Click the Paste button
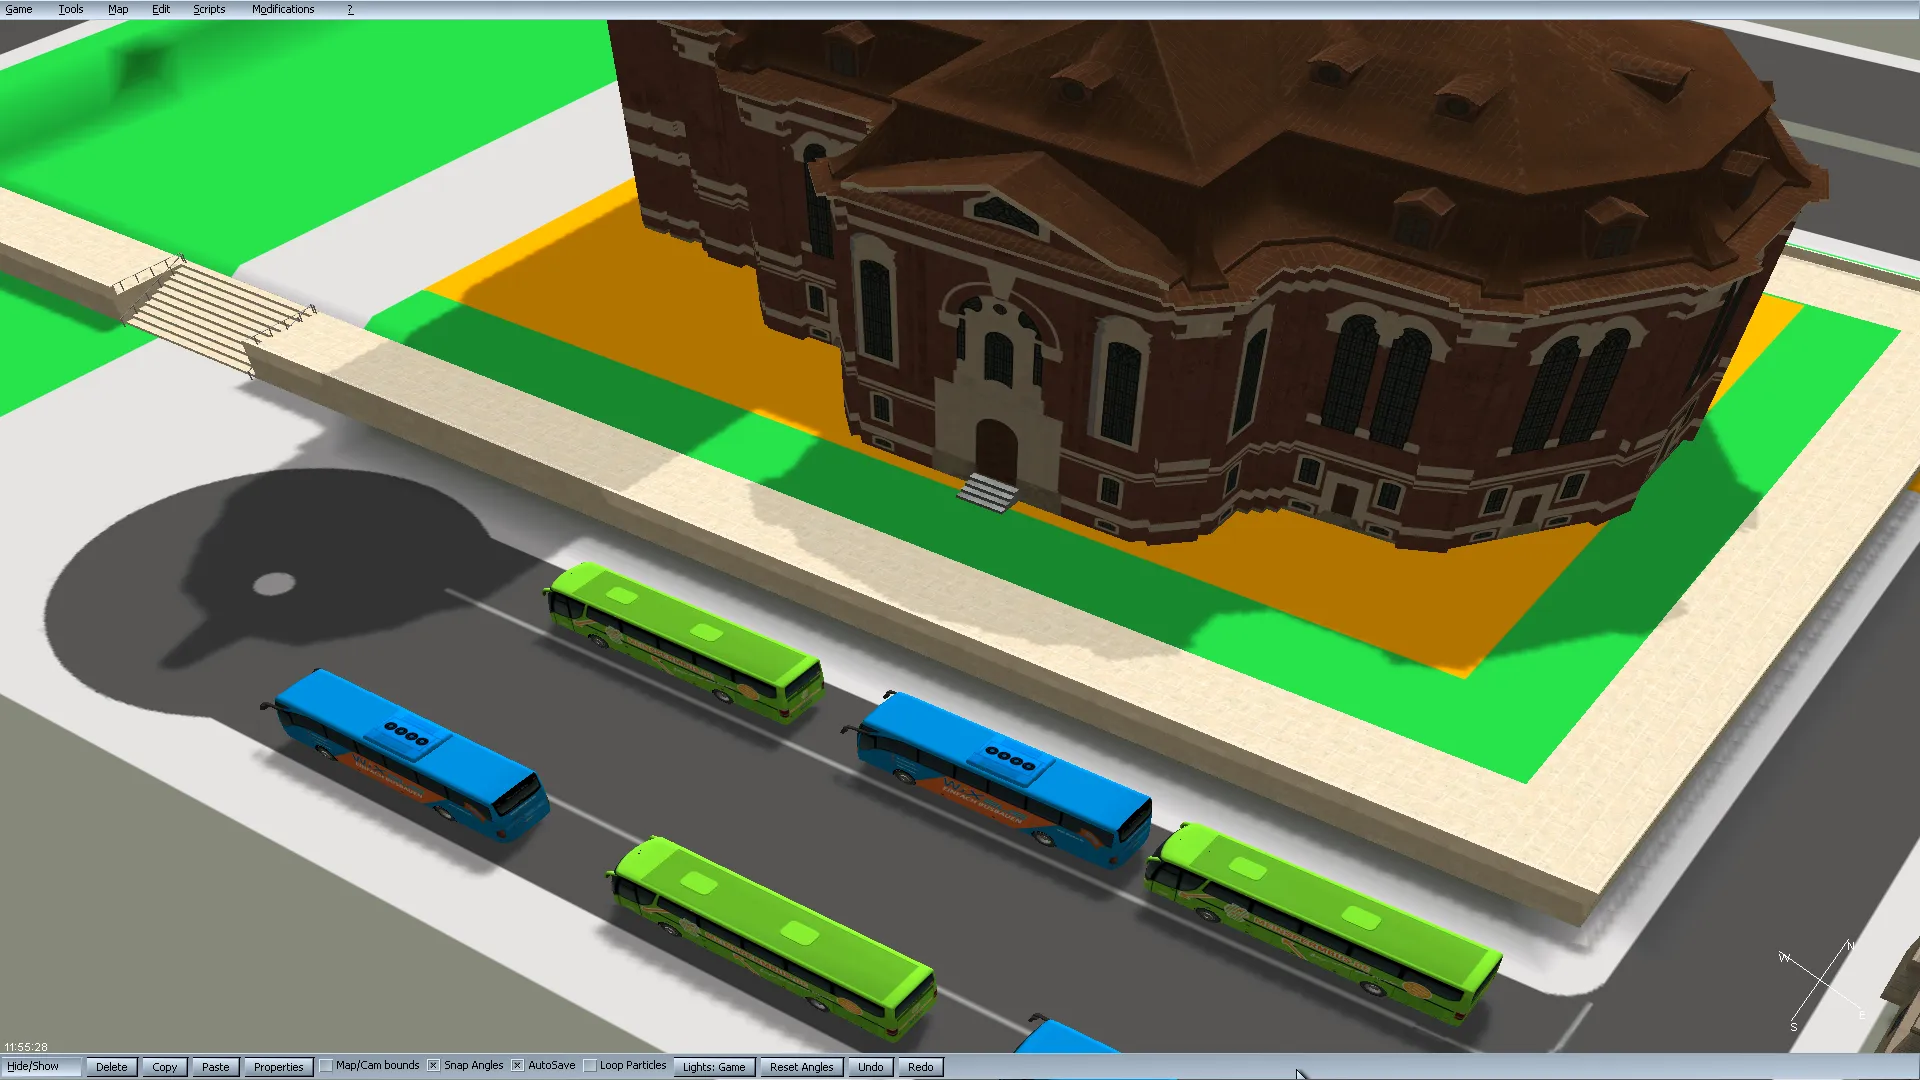This screenshot has width=1920, height=1080. coord(216,1067)
